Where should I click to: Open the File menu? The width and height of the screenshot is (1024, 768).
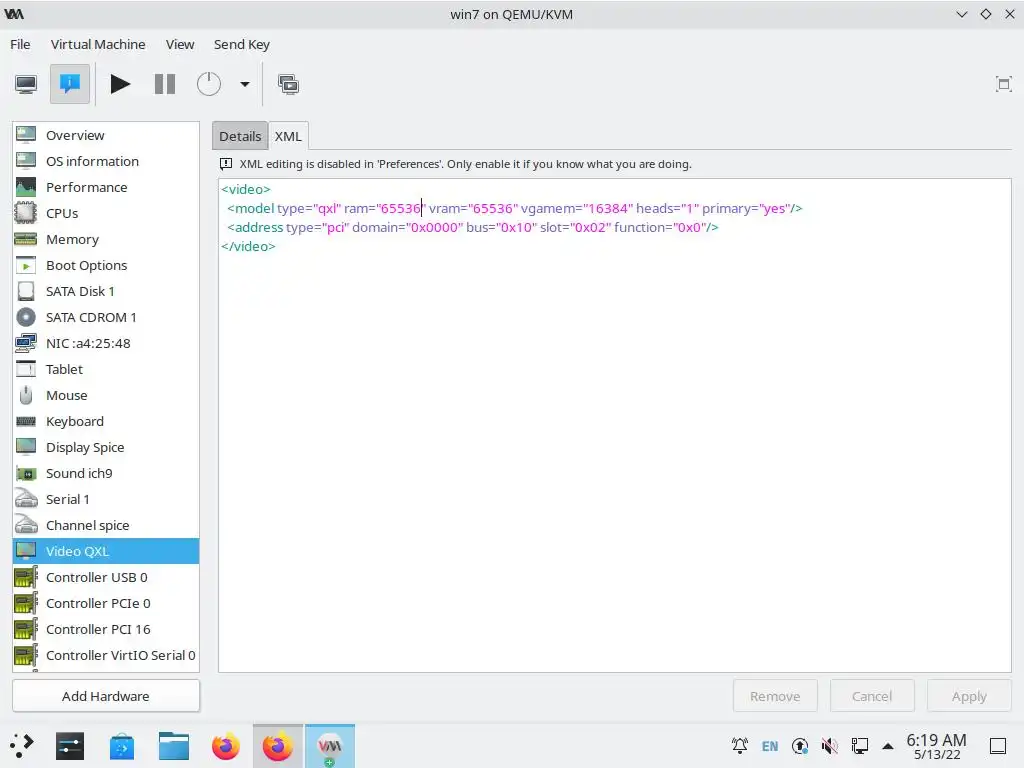[x=20, y=44]
